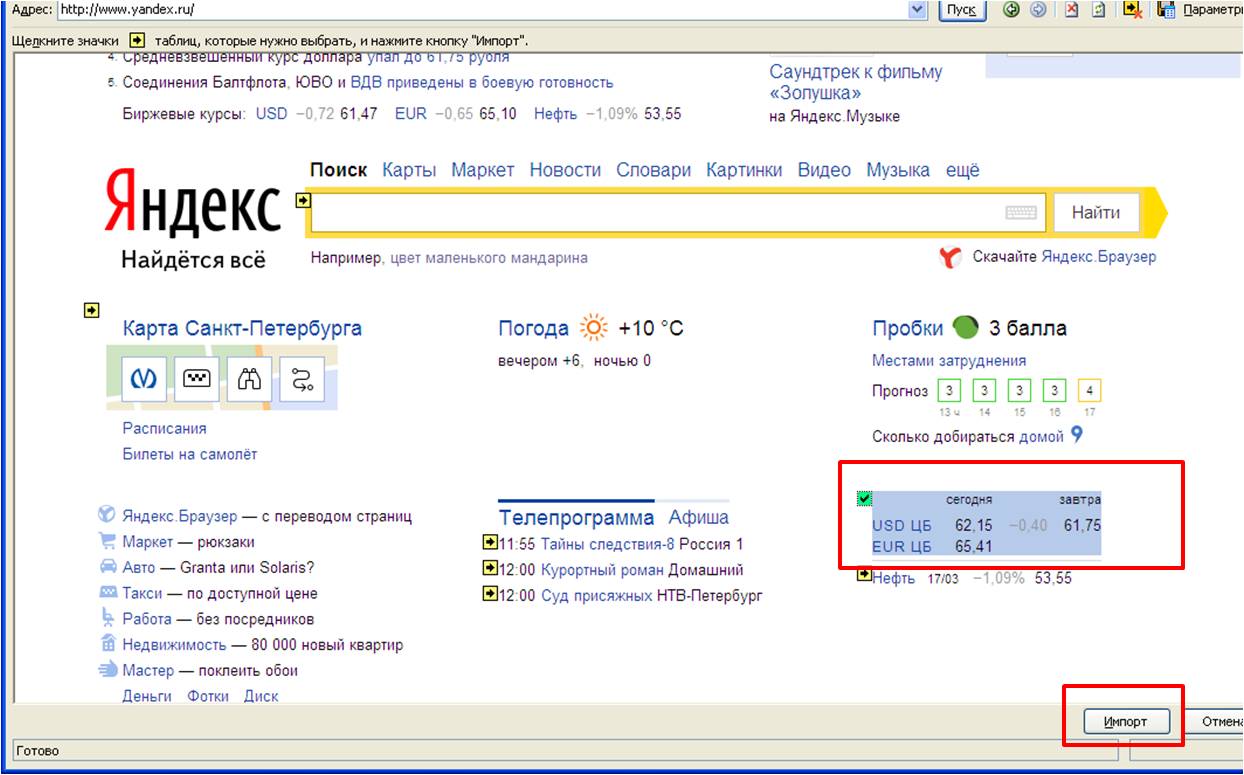Click traffic forecast box showing 4

(x=1089, y=391)
